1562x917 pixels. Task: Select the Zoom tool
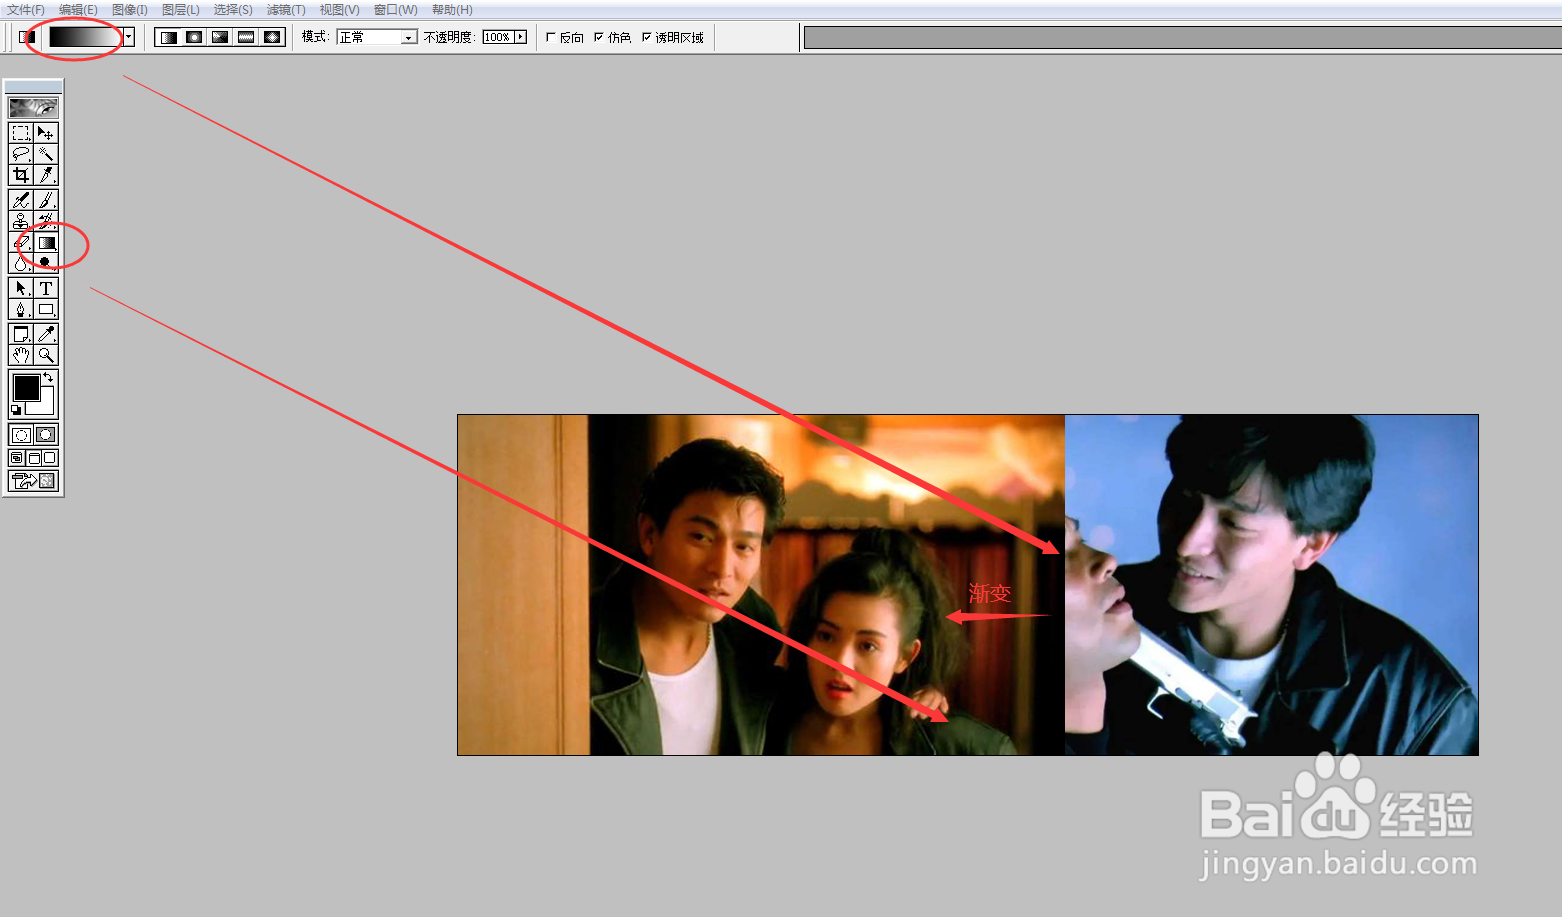(46, 355)
